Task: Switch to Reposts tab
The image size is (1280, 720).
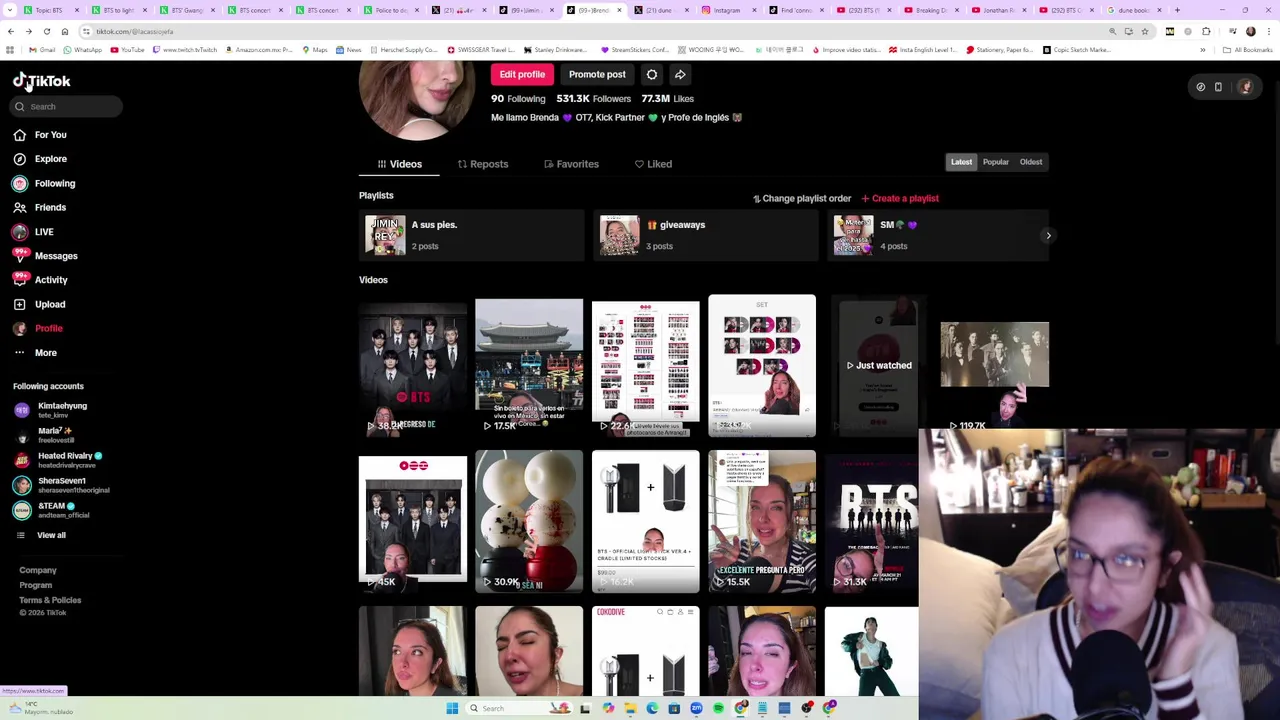Action: click(483, 164)
